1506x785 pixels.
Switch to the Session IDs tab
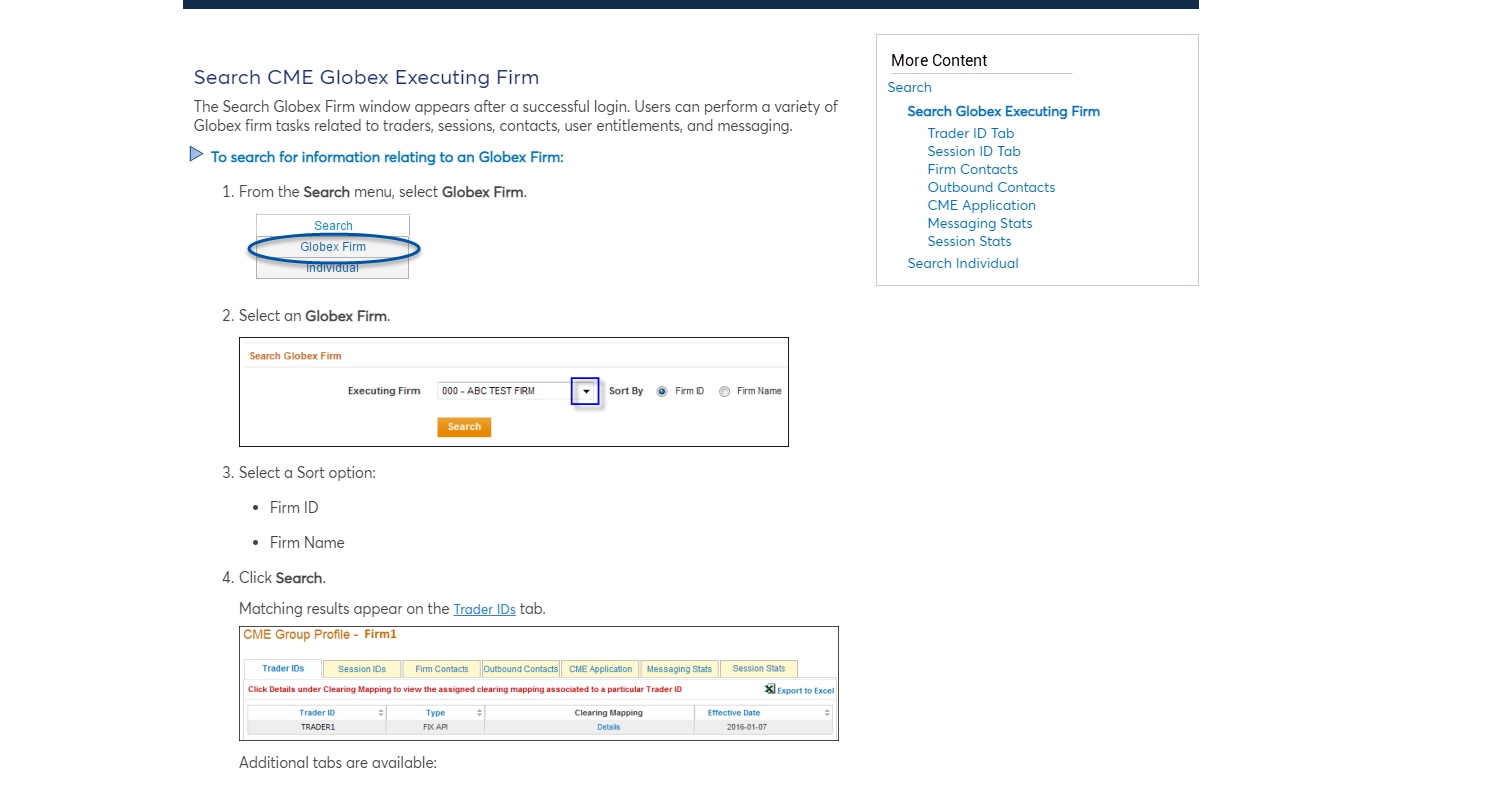pyautogui.click(x=362, y=669)
